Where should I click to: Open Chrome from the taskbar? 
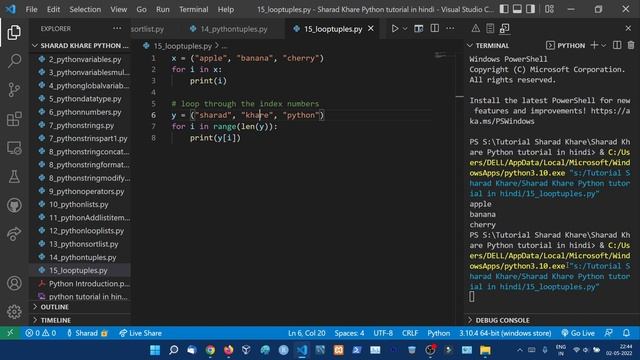[210, 350]
